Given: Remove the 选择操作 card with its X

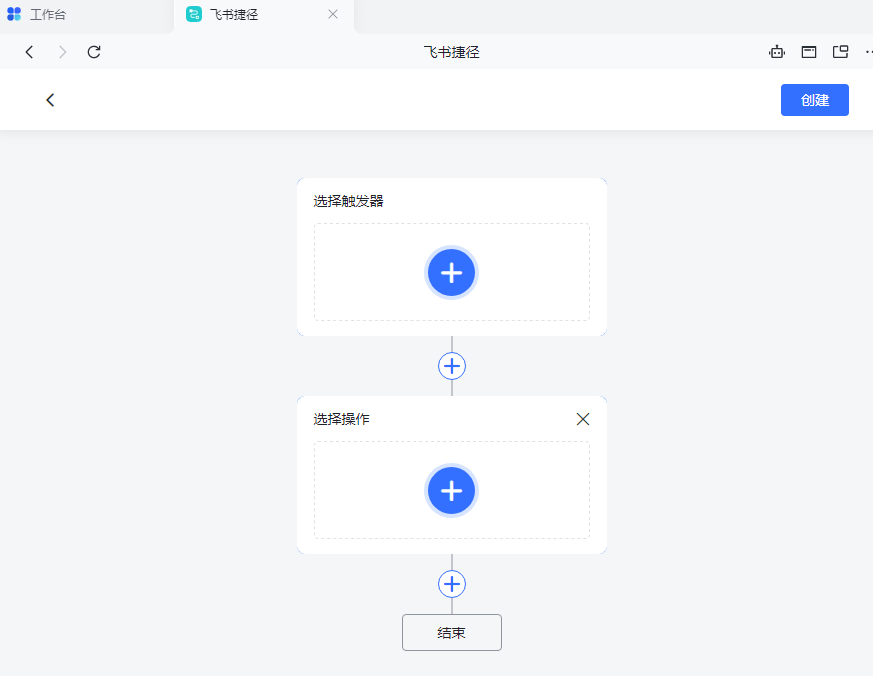Looking at the screenshot, I should click(x=583, y=419).
